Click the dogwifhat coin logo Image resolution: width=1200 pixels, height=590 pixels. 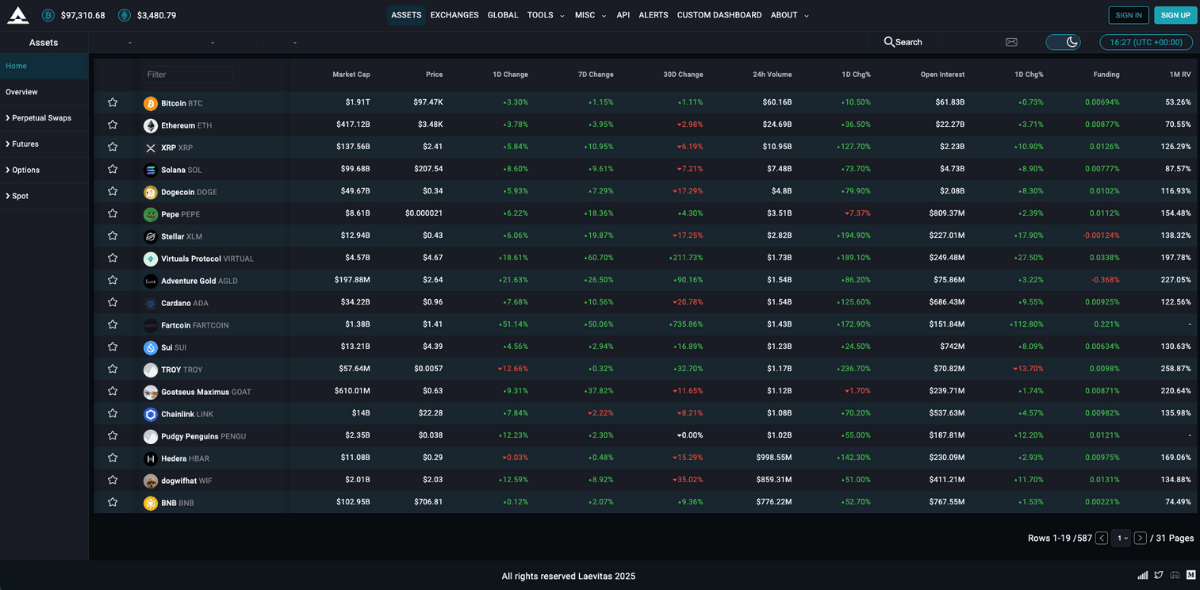(x=151, y=480)
